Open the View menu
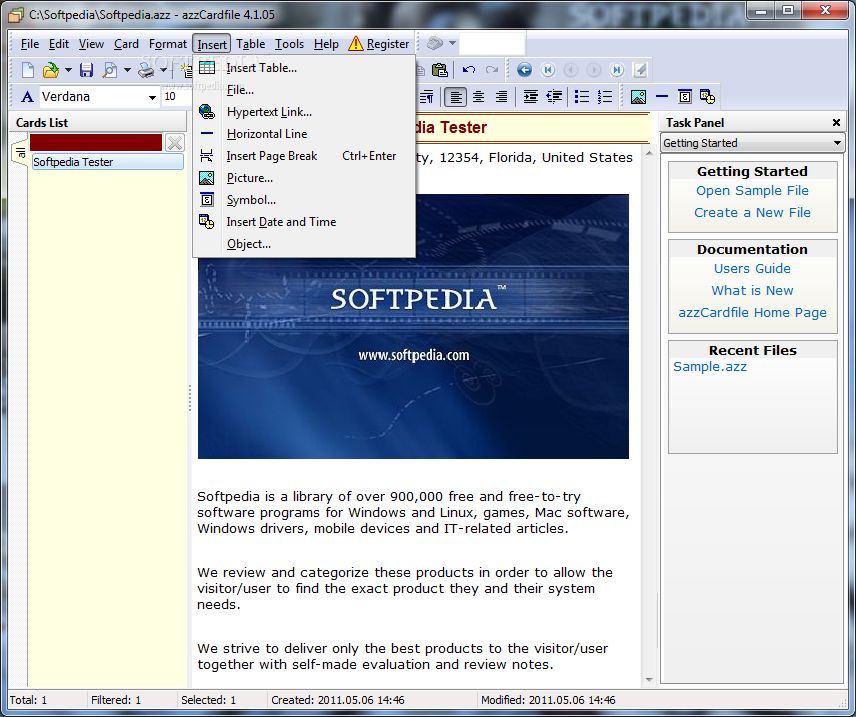This screenshot has height=717, width=856. click(x=91, y=44)
